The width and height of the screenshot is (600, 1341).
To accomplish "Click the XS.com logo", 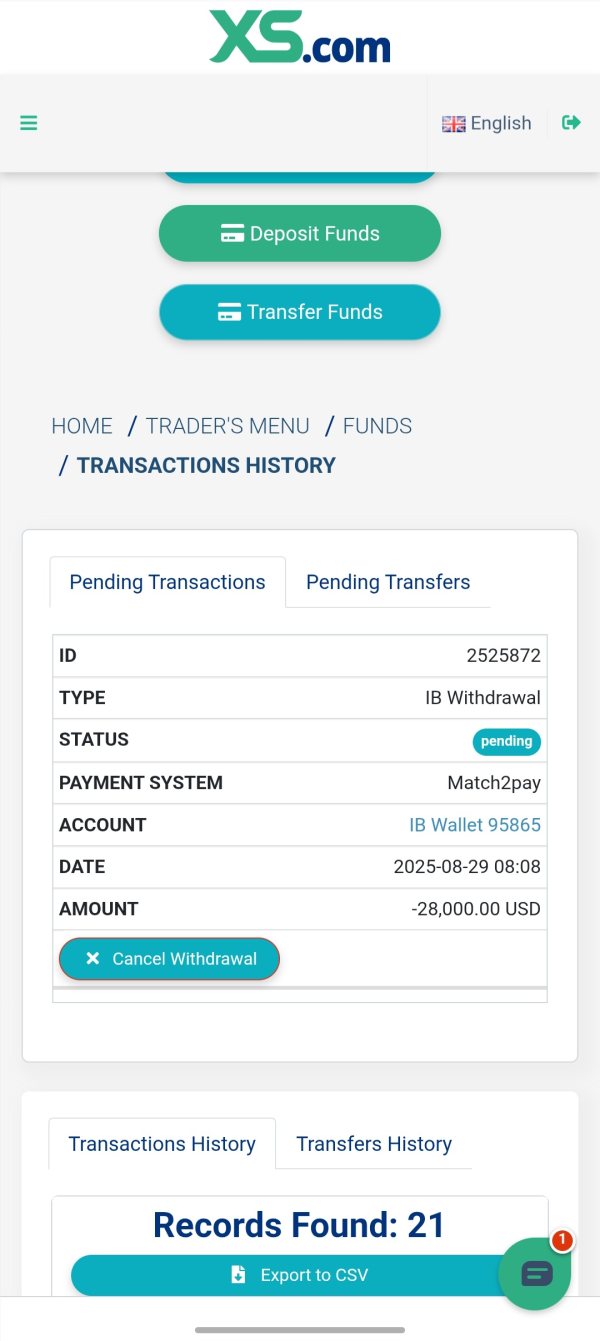I will 300,37.
